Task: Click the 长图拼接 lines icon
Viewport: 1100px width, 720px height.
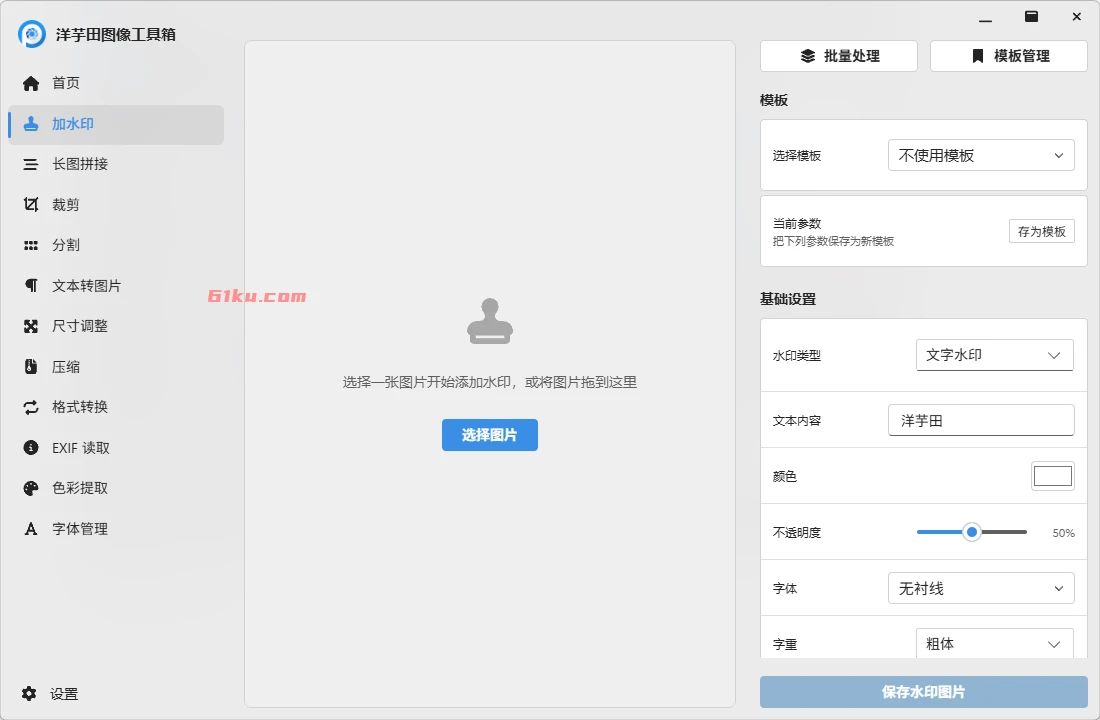Action: coord(31,164)
